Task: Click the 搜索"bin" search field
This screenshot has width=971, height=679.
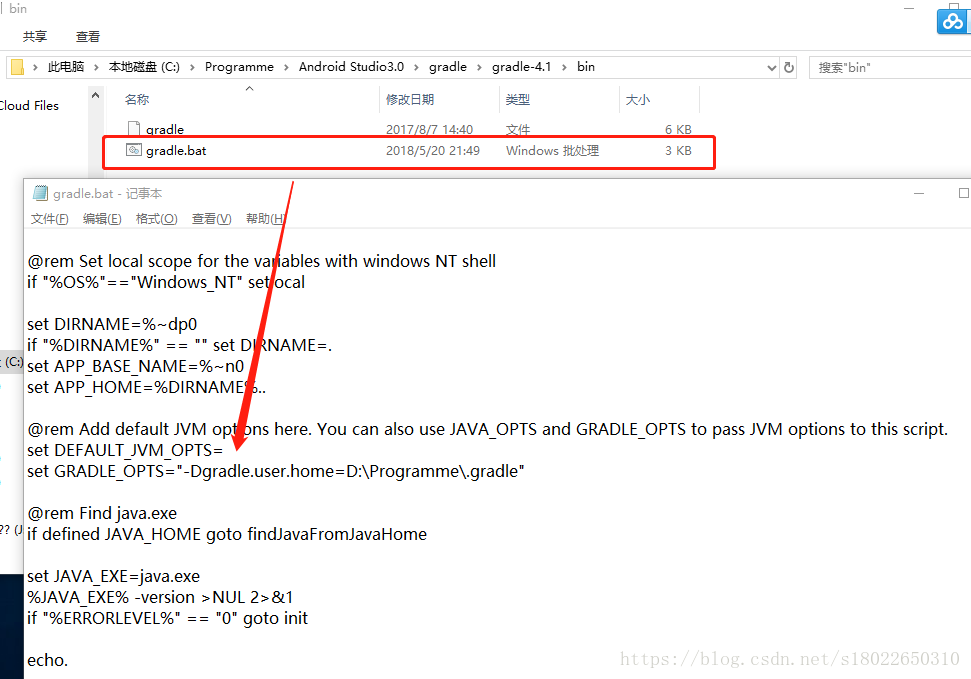Action: 890,68
